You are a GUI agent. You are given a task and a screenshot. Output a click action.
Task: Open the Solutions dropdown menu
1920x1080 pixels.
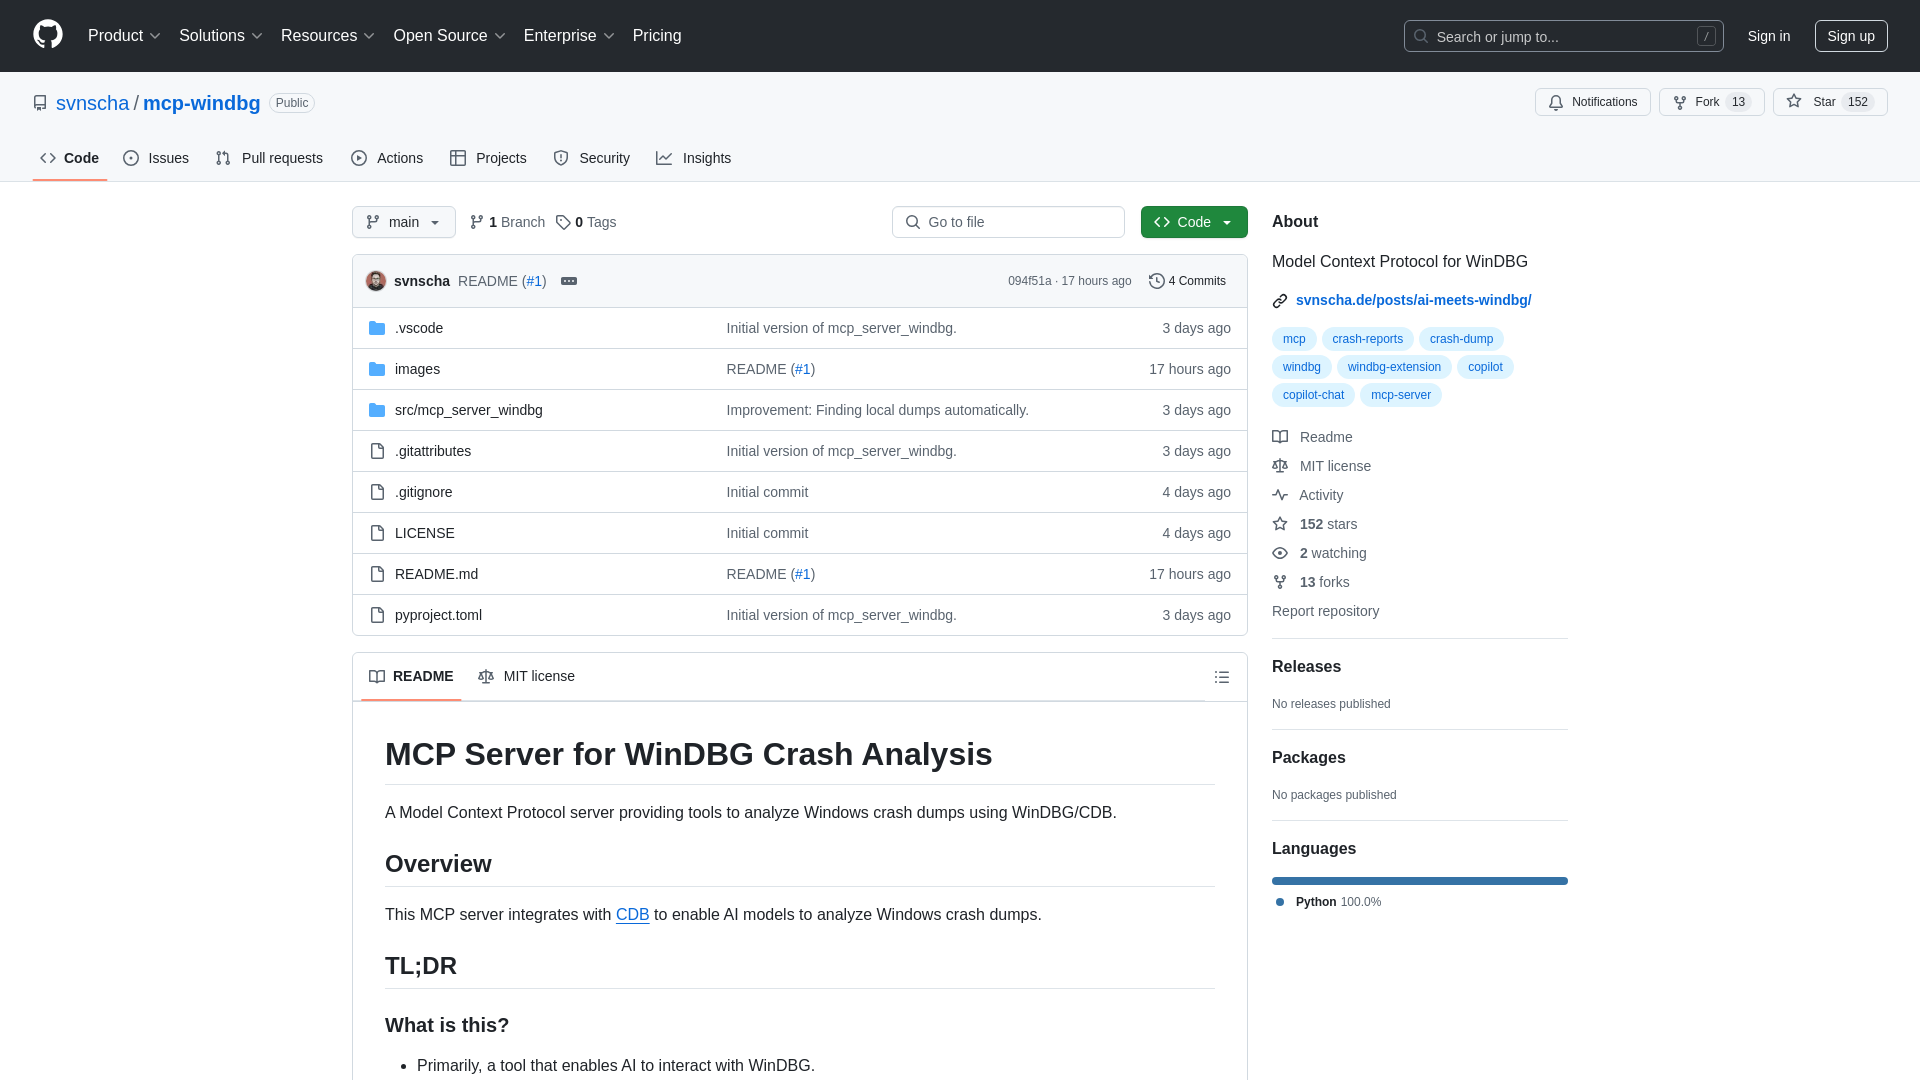coord(221,35)
